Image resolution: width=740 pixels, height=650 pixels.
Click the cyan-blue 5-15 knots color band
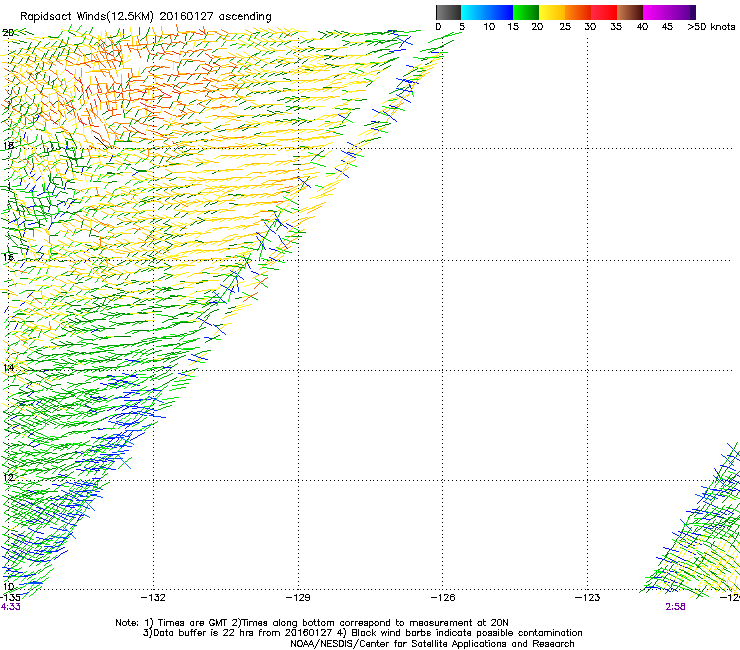click(x=487, y=12)
